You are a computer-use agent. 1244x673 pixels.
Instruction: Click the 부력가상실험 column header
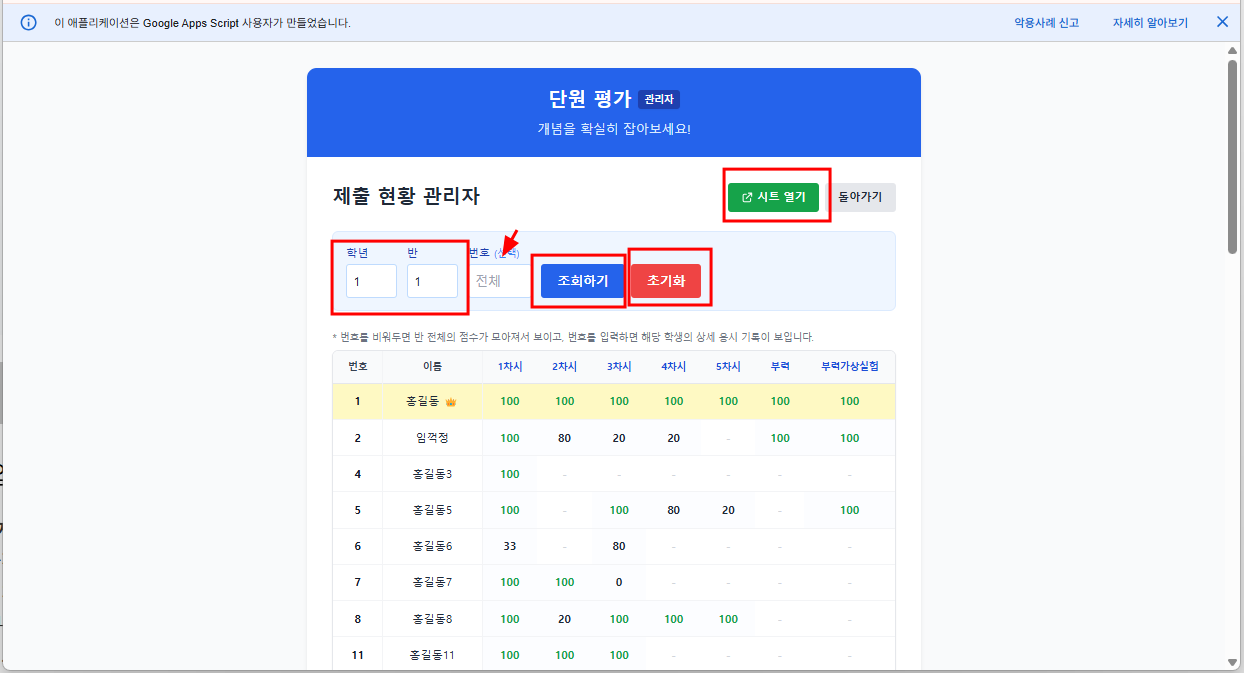click(x=850, y=366)
